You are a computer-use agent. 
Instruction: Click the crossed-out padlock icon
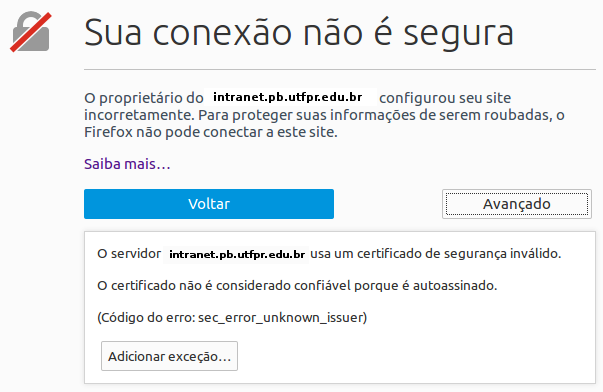pyautogui.click(x=31, y=32)
